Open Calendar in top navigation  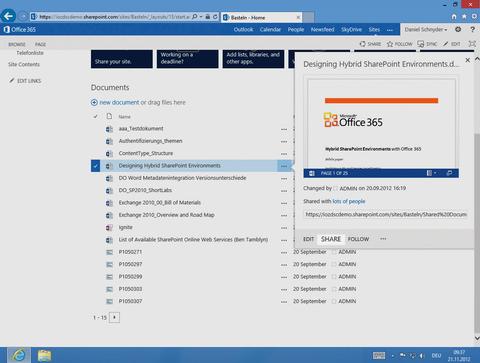pyautogui.click(x=270, y=29)
